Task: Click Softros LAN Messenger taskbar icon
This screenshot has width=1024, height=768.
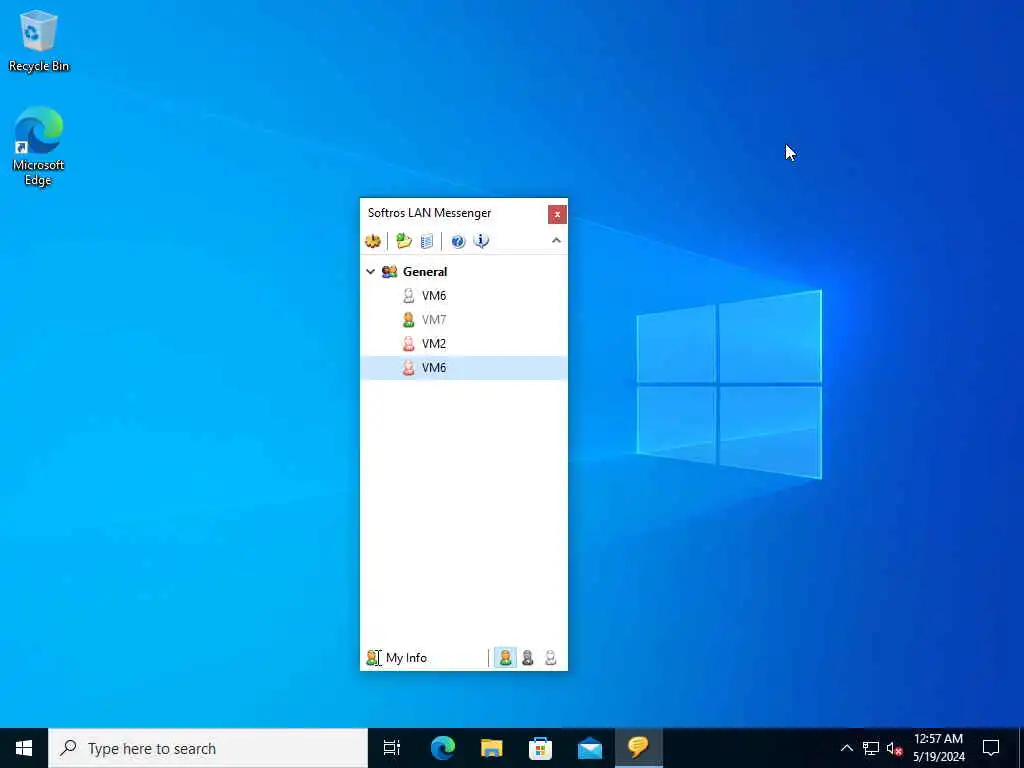Action: coord(638,748)
